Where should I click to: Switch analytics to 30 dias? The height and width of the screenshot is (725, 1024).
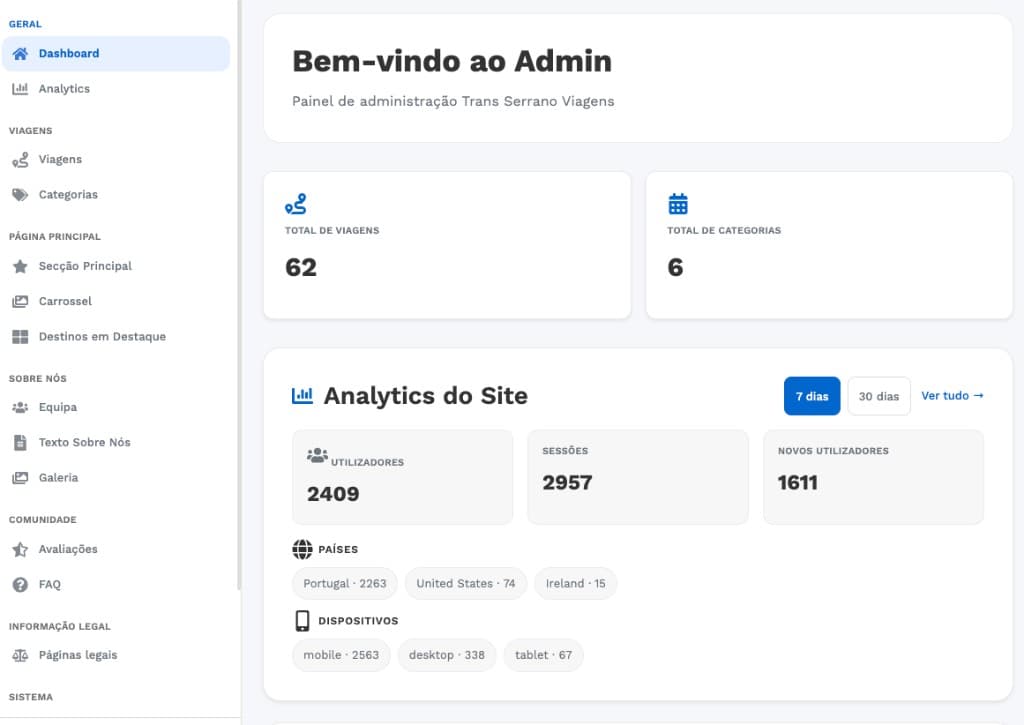click(x=879, y=396)
